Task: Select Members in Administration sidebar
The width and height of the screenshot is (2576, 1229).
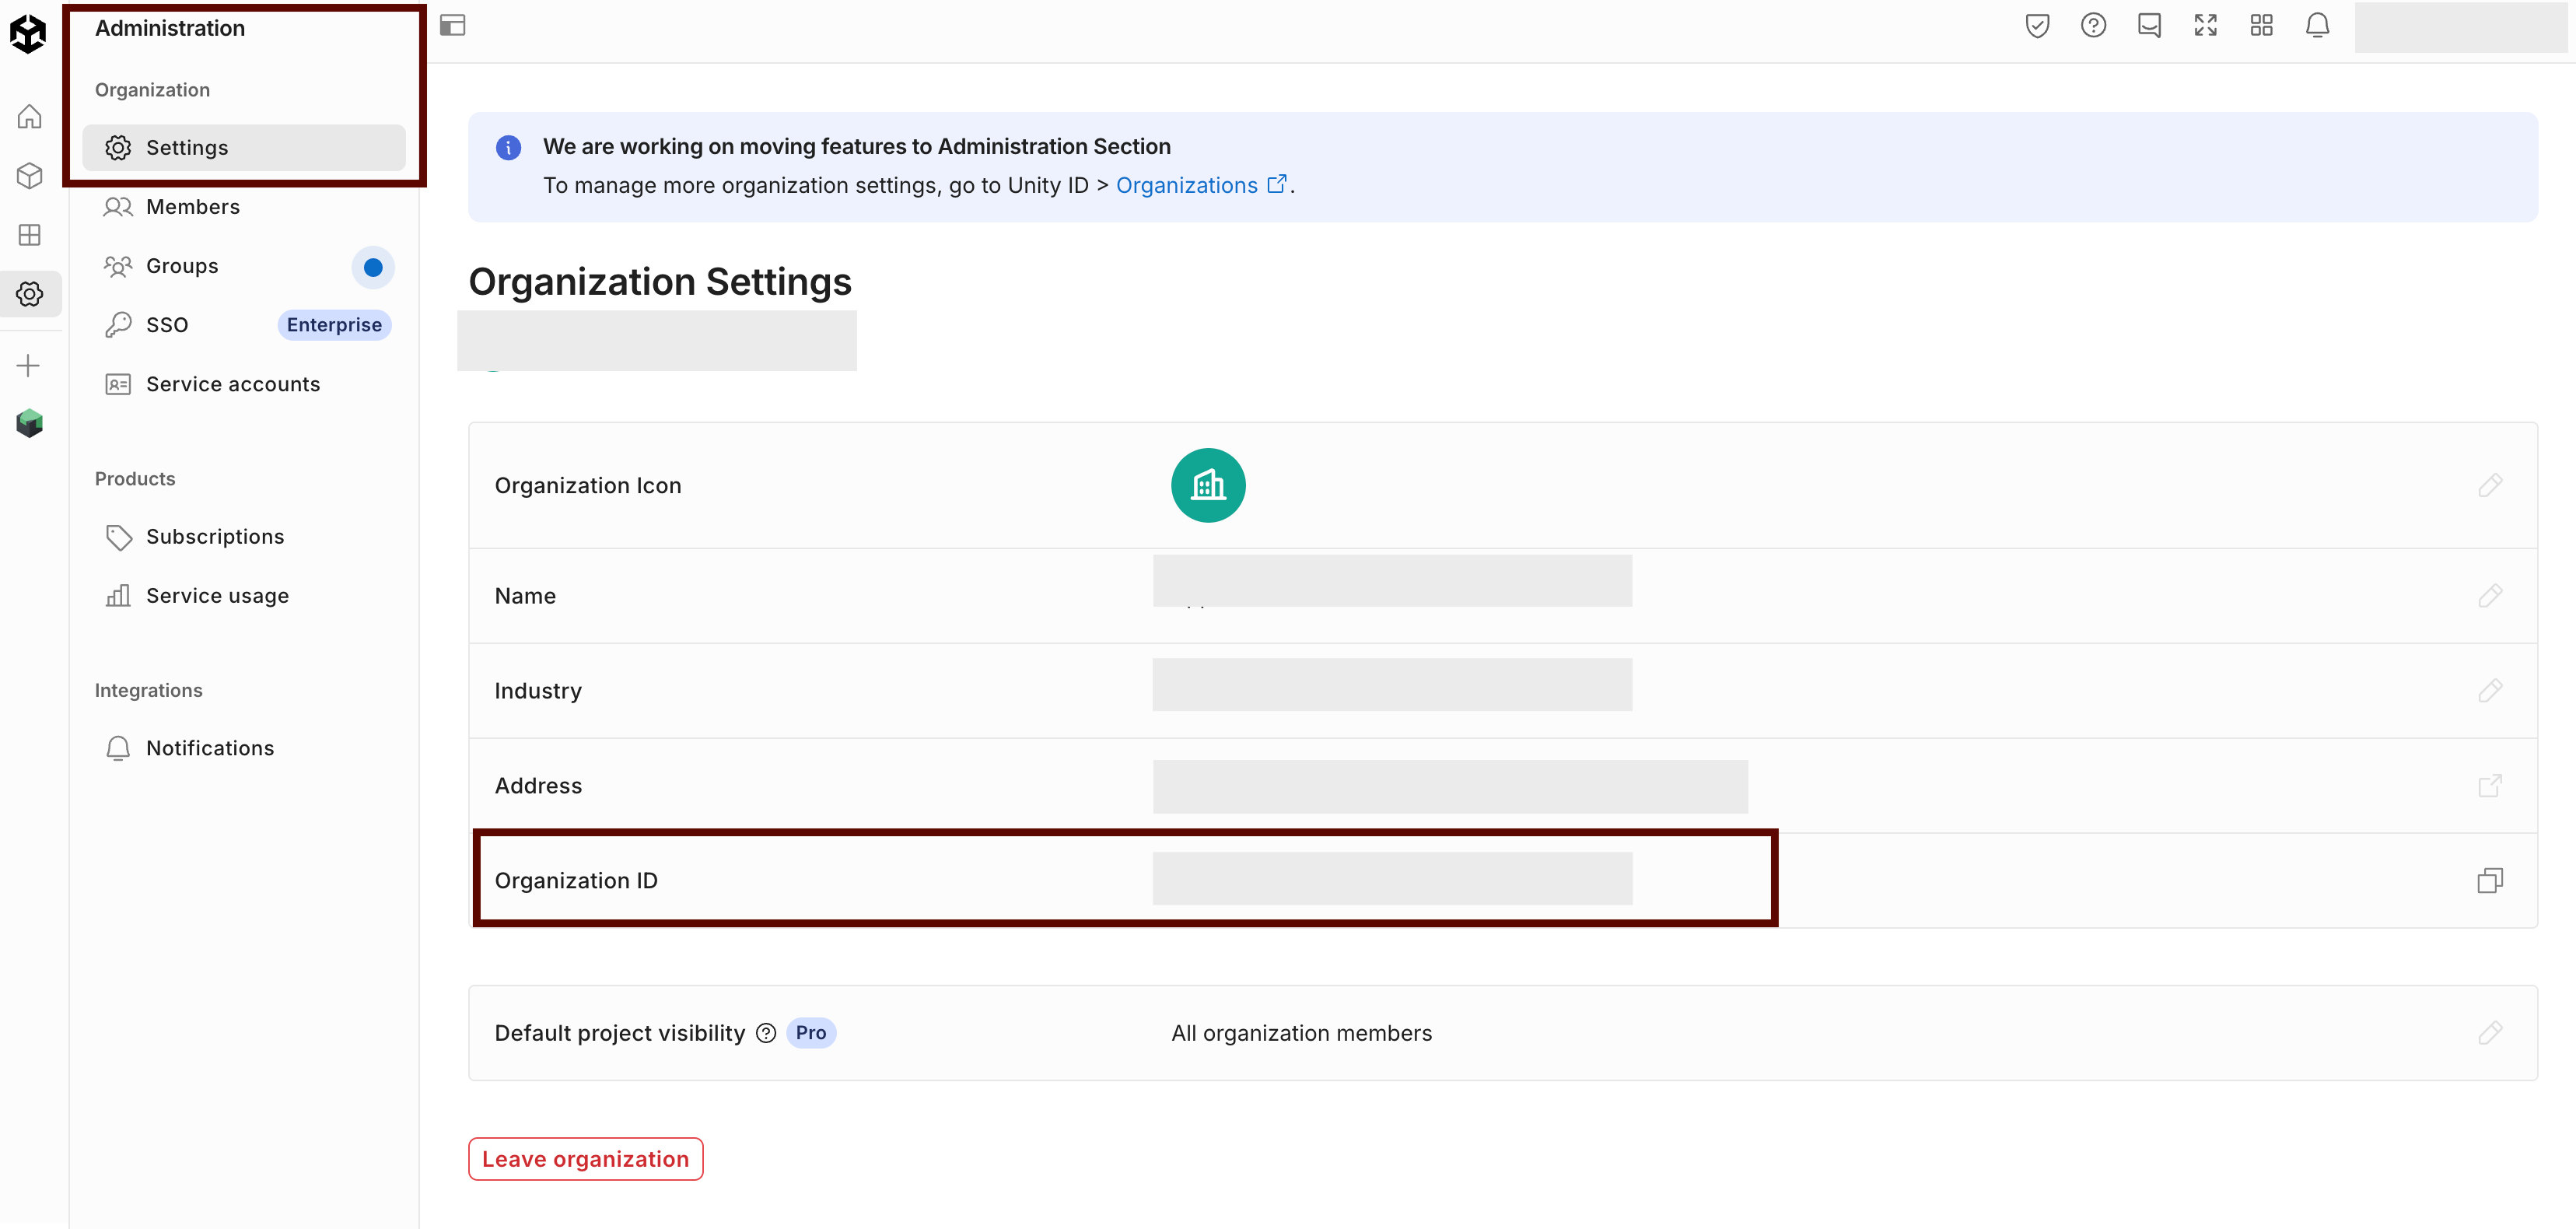Action: (x=192, y=207)
